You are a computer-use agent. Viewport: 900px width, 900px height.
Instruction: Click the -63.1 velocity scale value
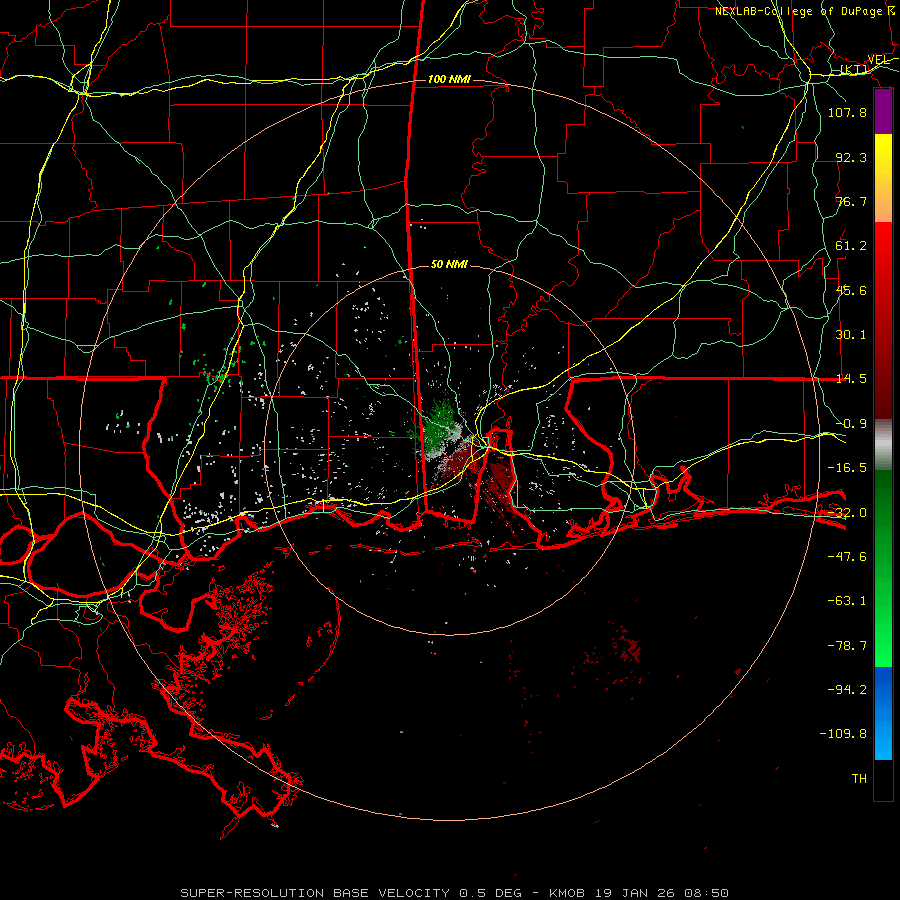click(x=847, y=601)
